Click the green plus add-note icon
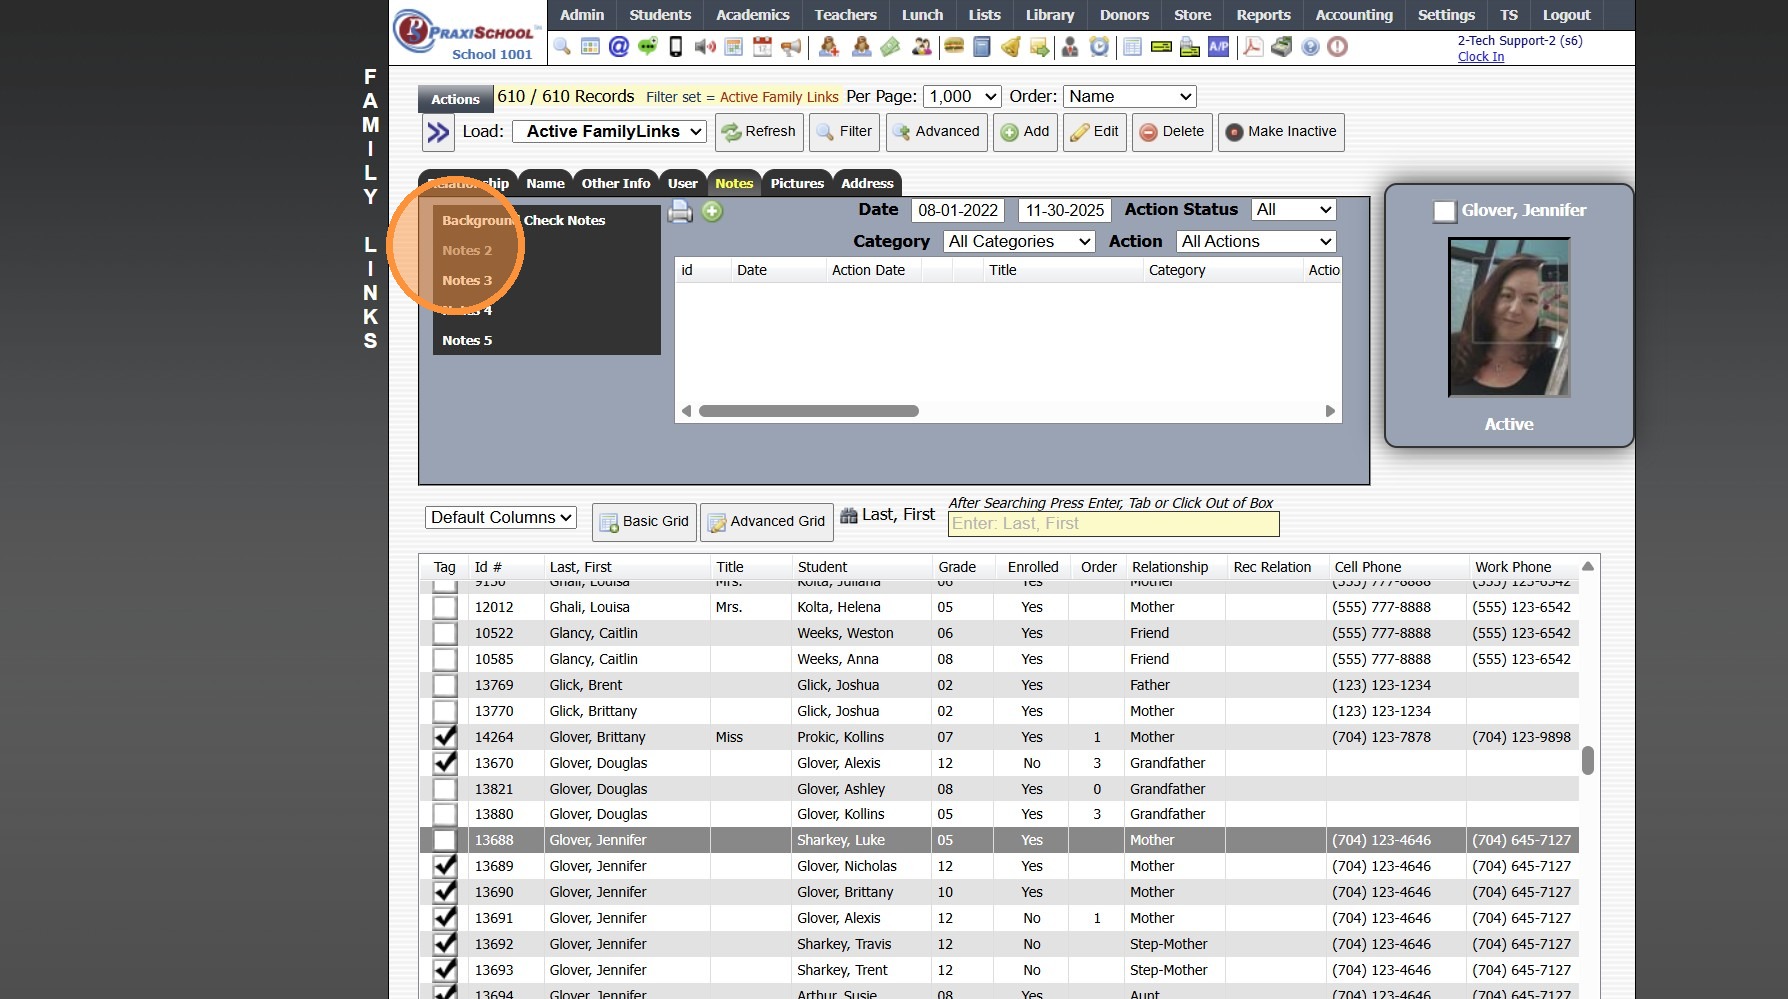Image resolution: width=1788 pixels, height=999 pixels. coord(712,211)
